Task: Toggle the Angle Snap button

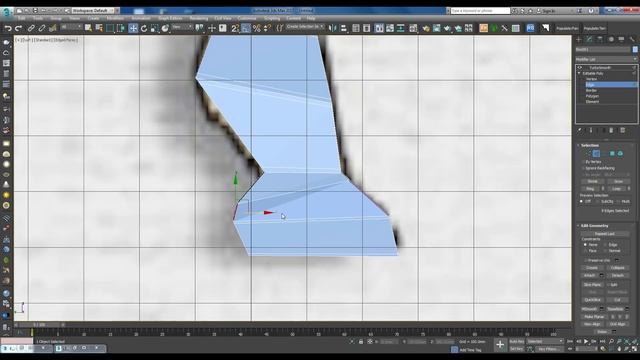Action: (x=245, y=28)
